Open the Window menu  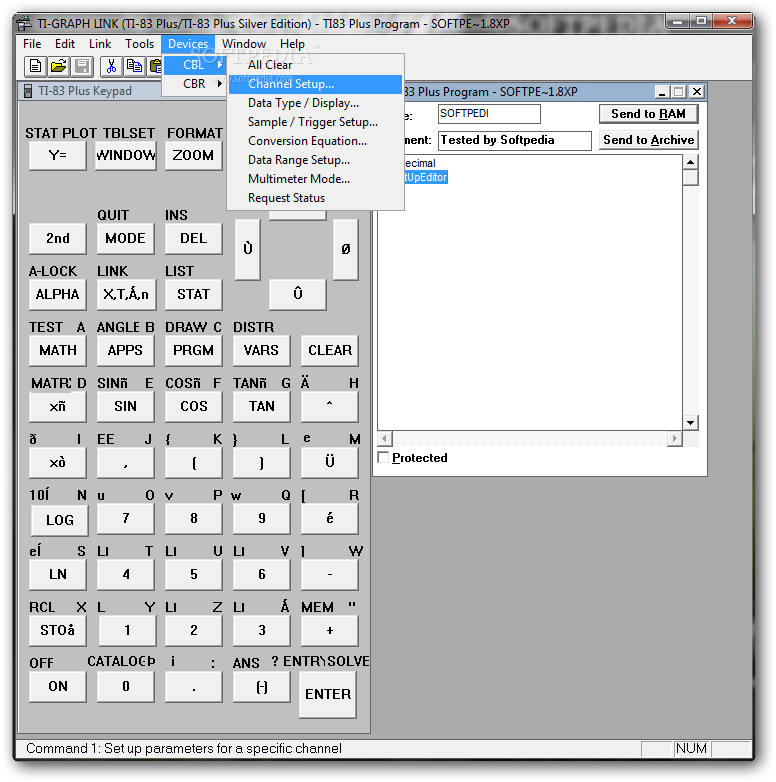(244, 44)
